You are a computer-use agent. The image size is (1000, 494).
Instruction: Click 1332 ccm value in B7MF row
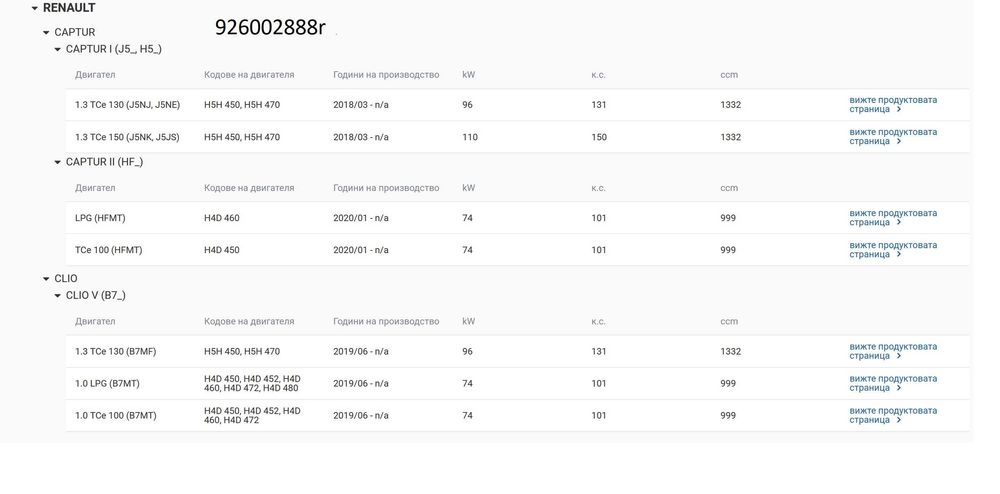coord(731,351)
